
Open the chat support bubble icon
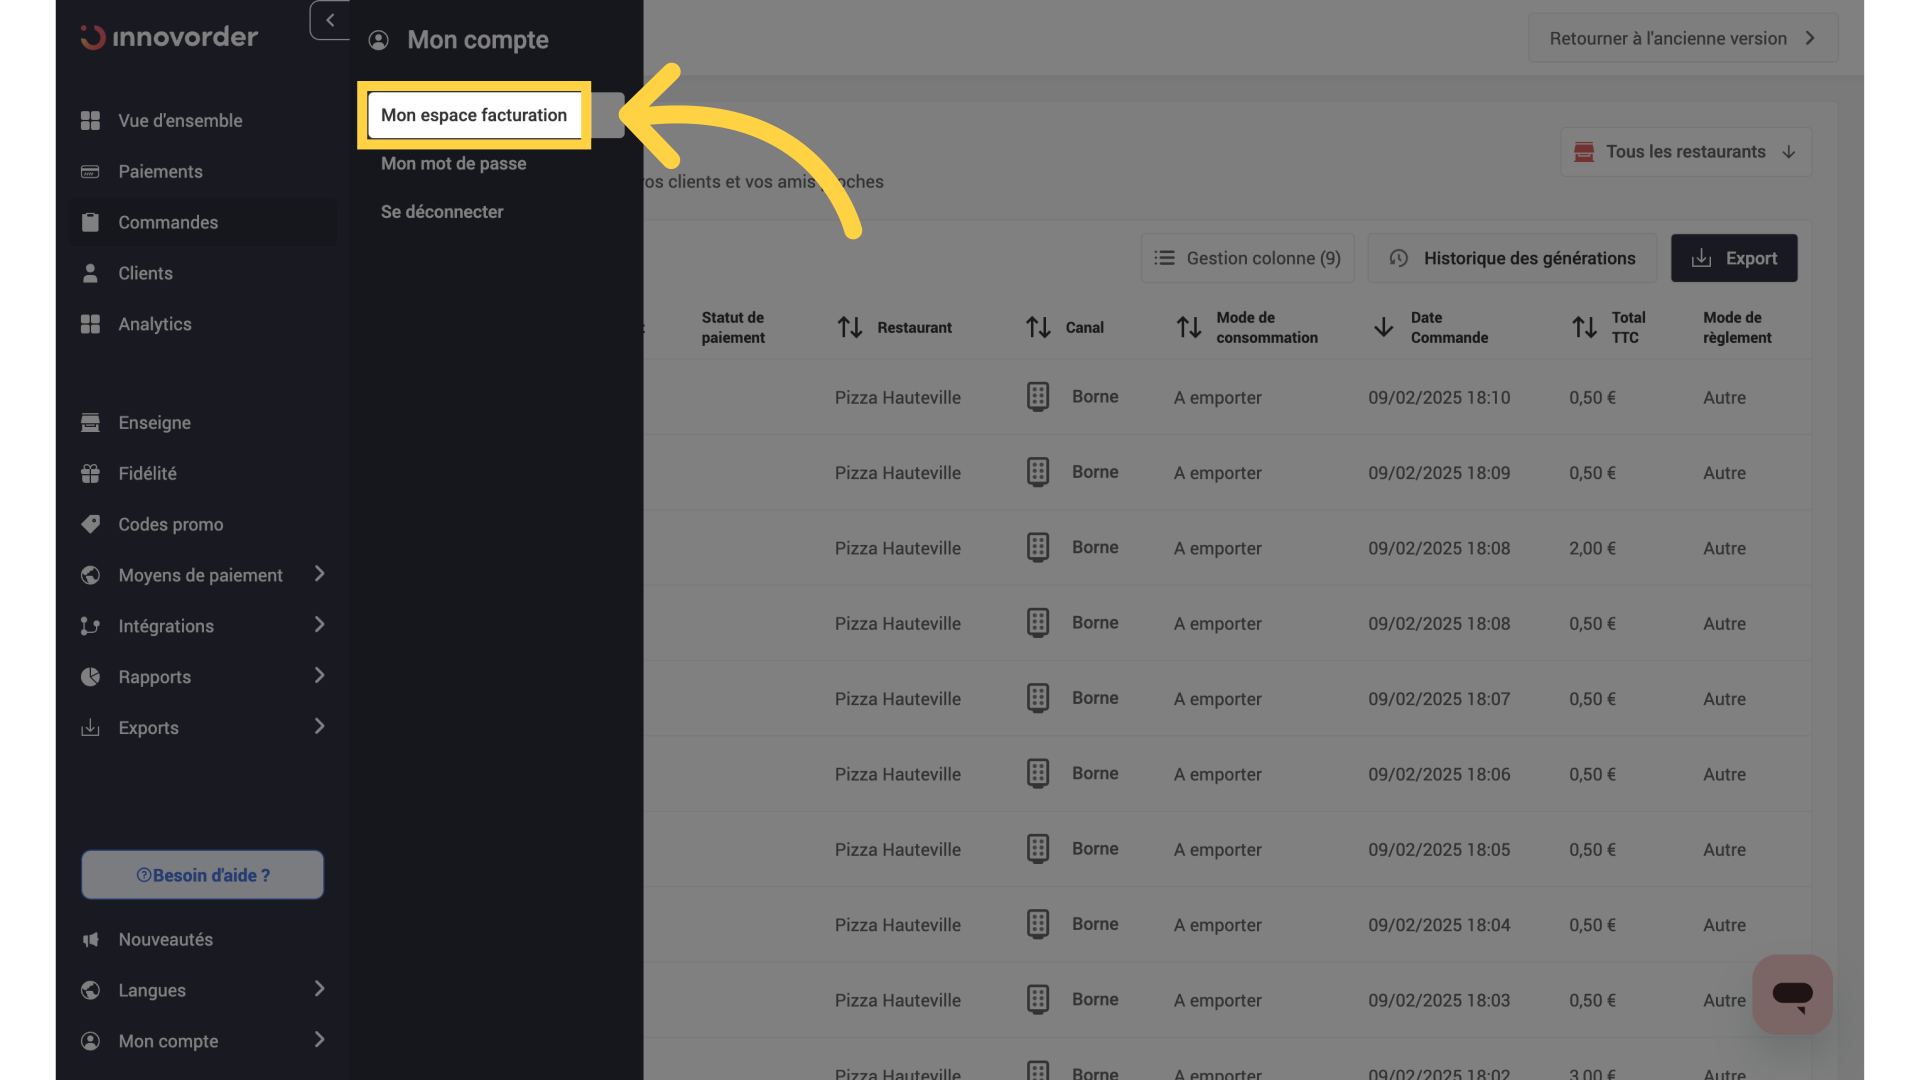pos(1792,994)
